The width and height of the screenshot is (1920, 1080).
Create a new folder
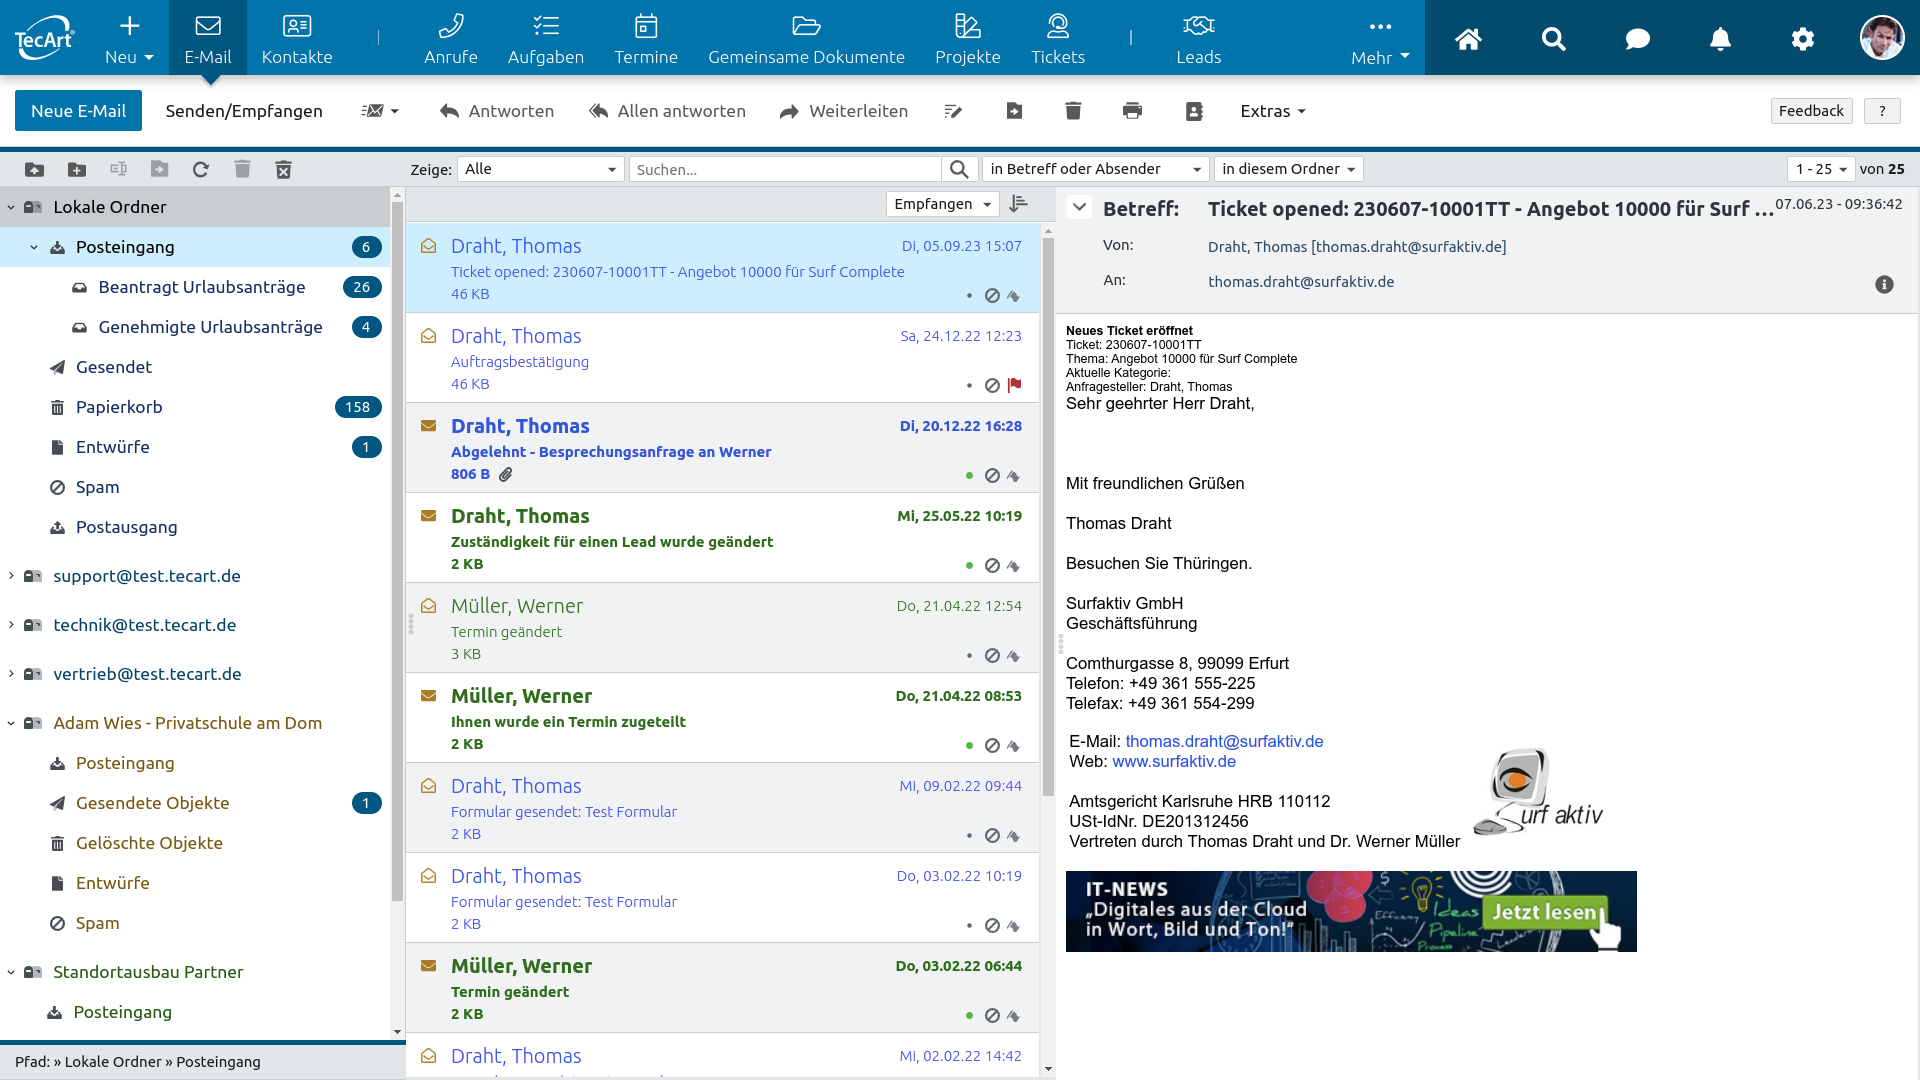pos(77,169)
